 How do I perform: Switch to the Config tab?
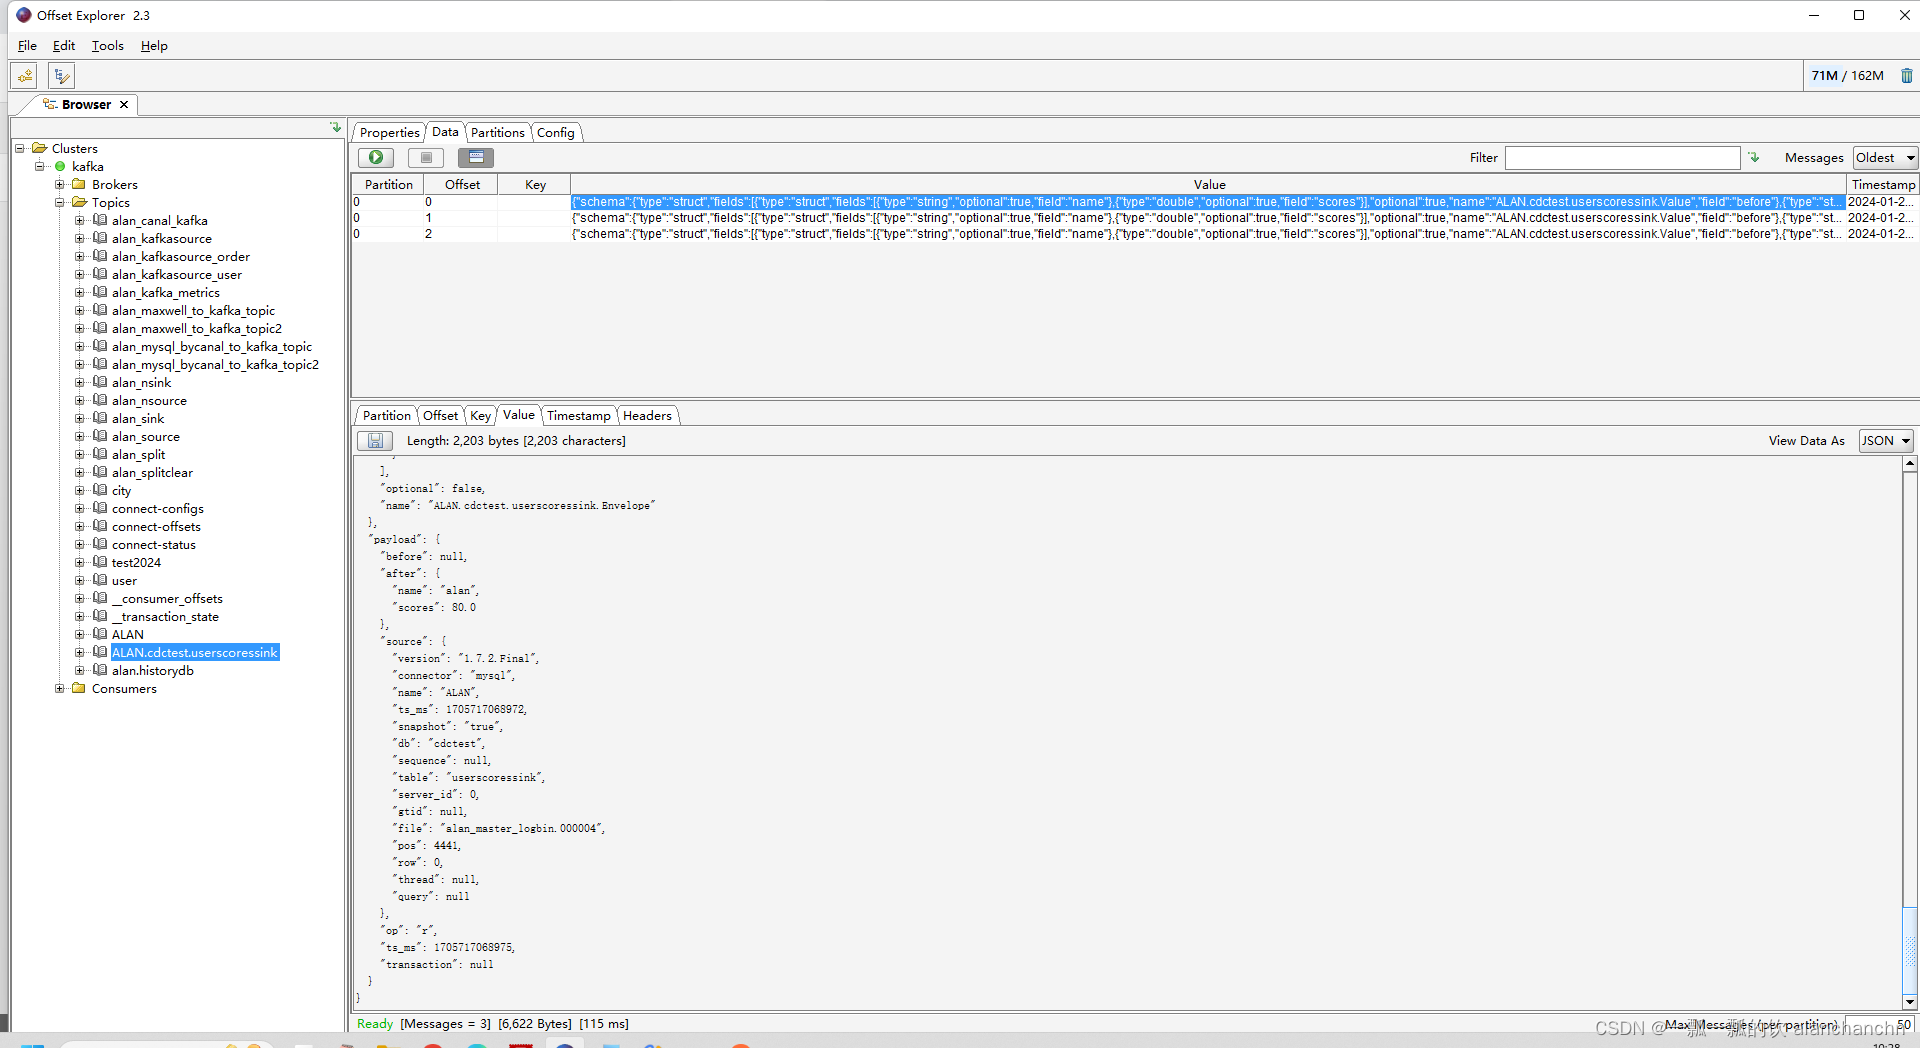(556, 133)
